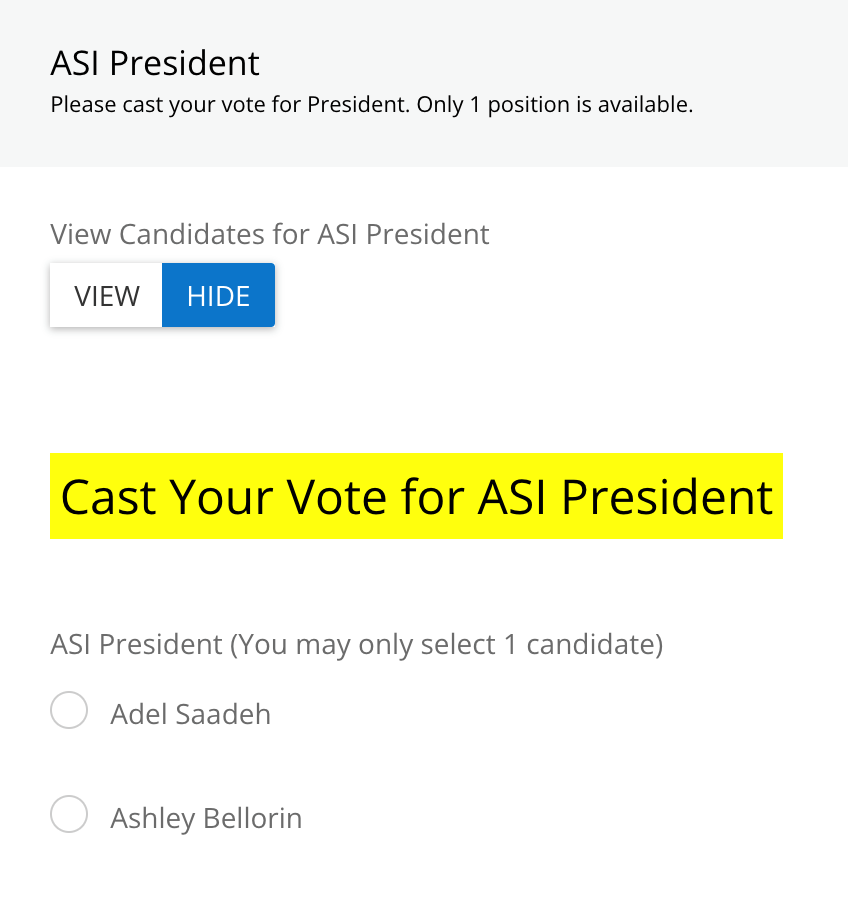This screenshot has height=904, width=848.
Task: Open the candidate list for ASI President
Action: pyautogui.click(x=106, y=295)
